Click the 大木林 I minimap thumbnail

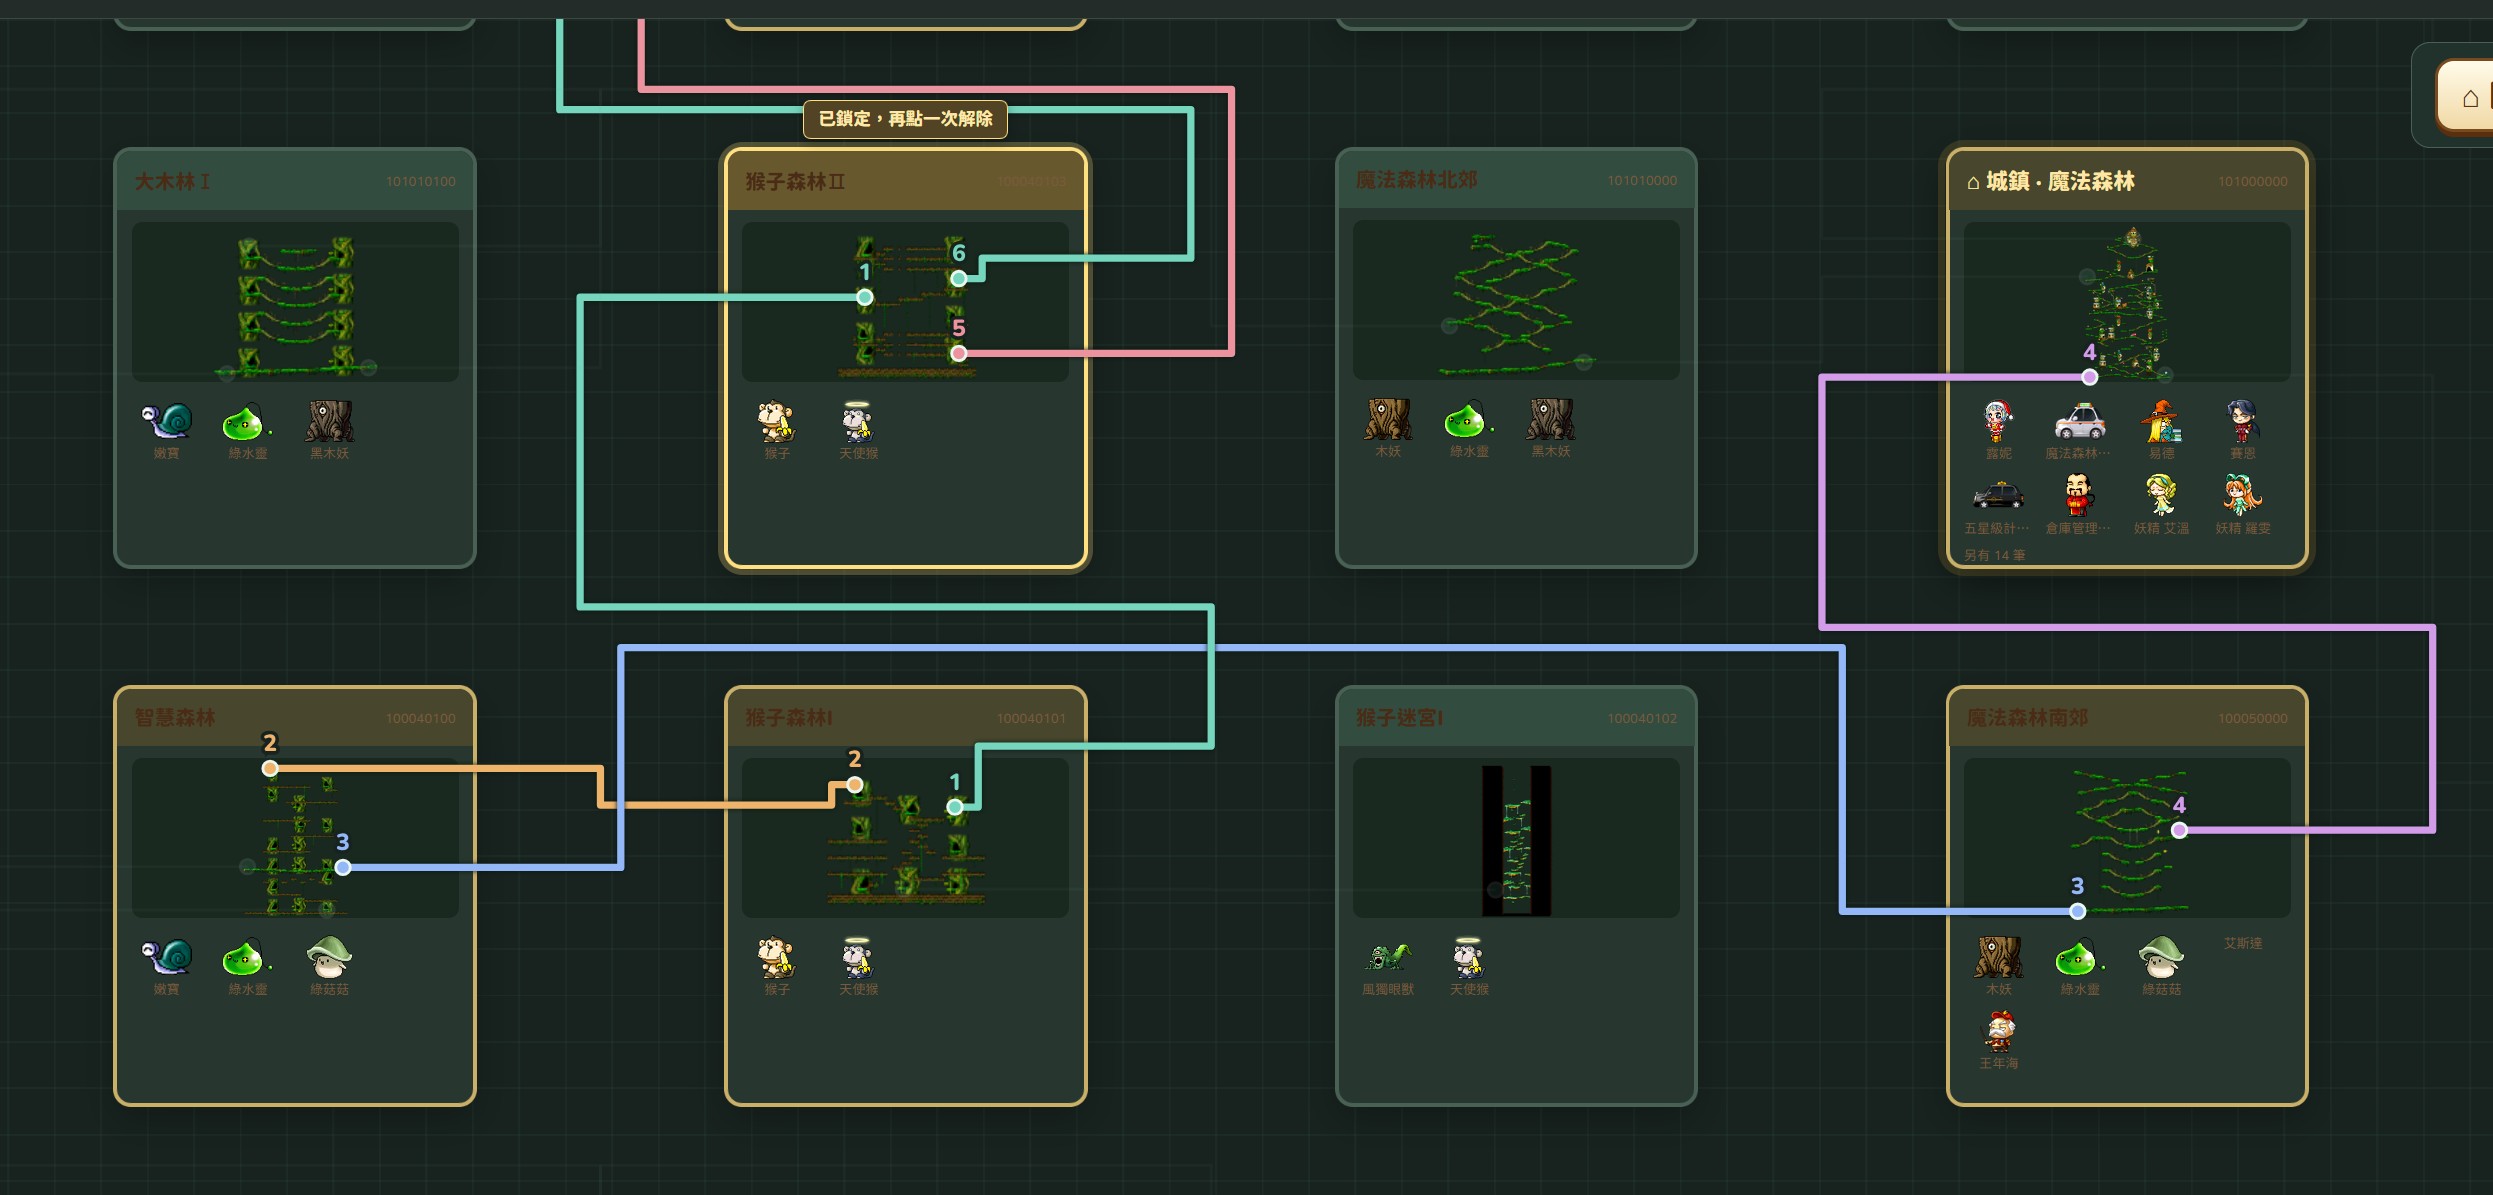tap(295, 302)
